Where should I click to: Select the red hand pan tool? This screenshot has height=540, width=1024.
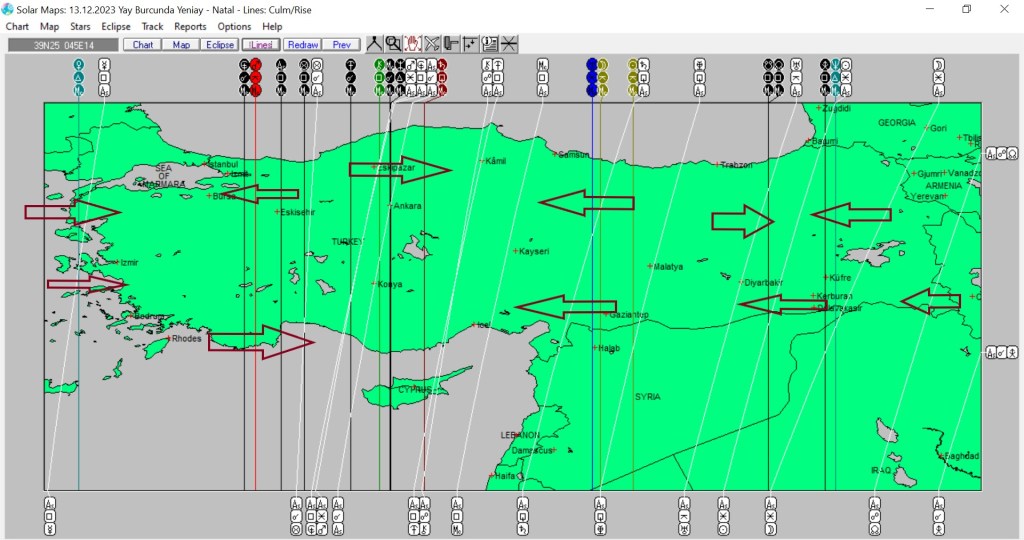pos(413,44)
